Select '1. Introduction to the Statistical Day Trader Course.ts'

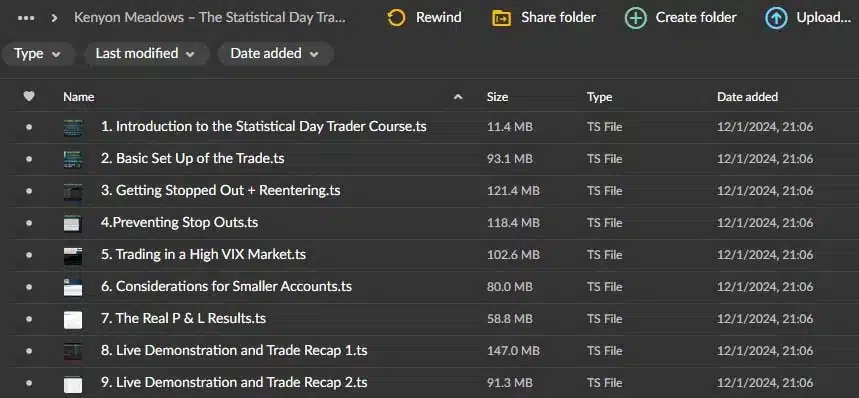click(x=264, y=126)
